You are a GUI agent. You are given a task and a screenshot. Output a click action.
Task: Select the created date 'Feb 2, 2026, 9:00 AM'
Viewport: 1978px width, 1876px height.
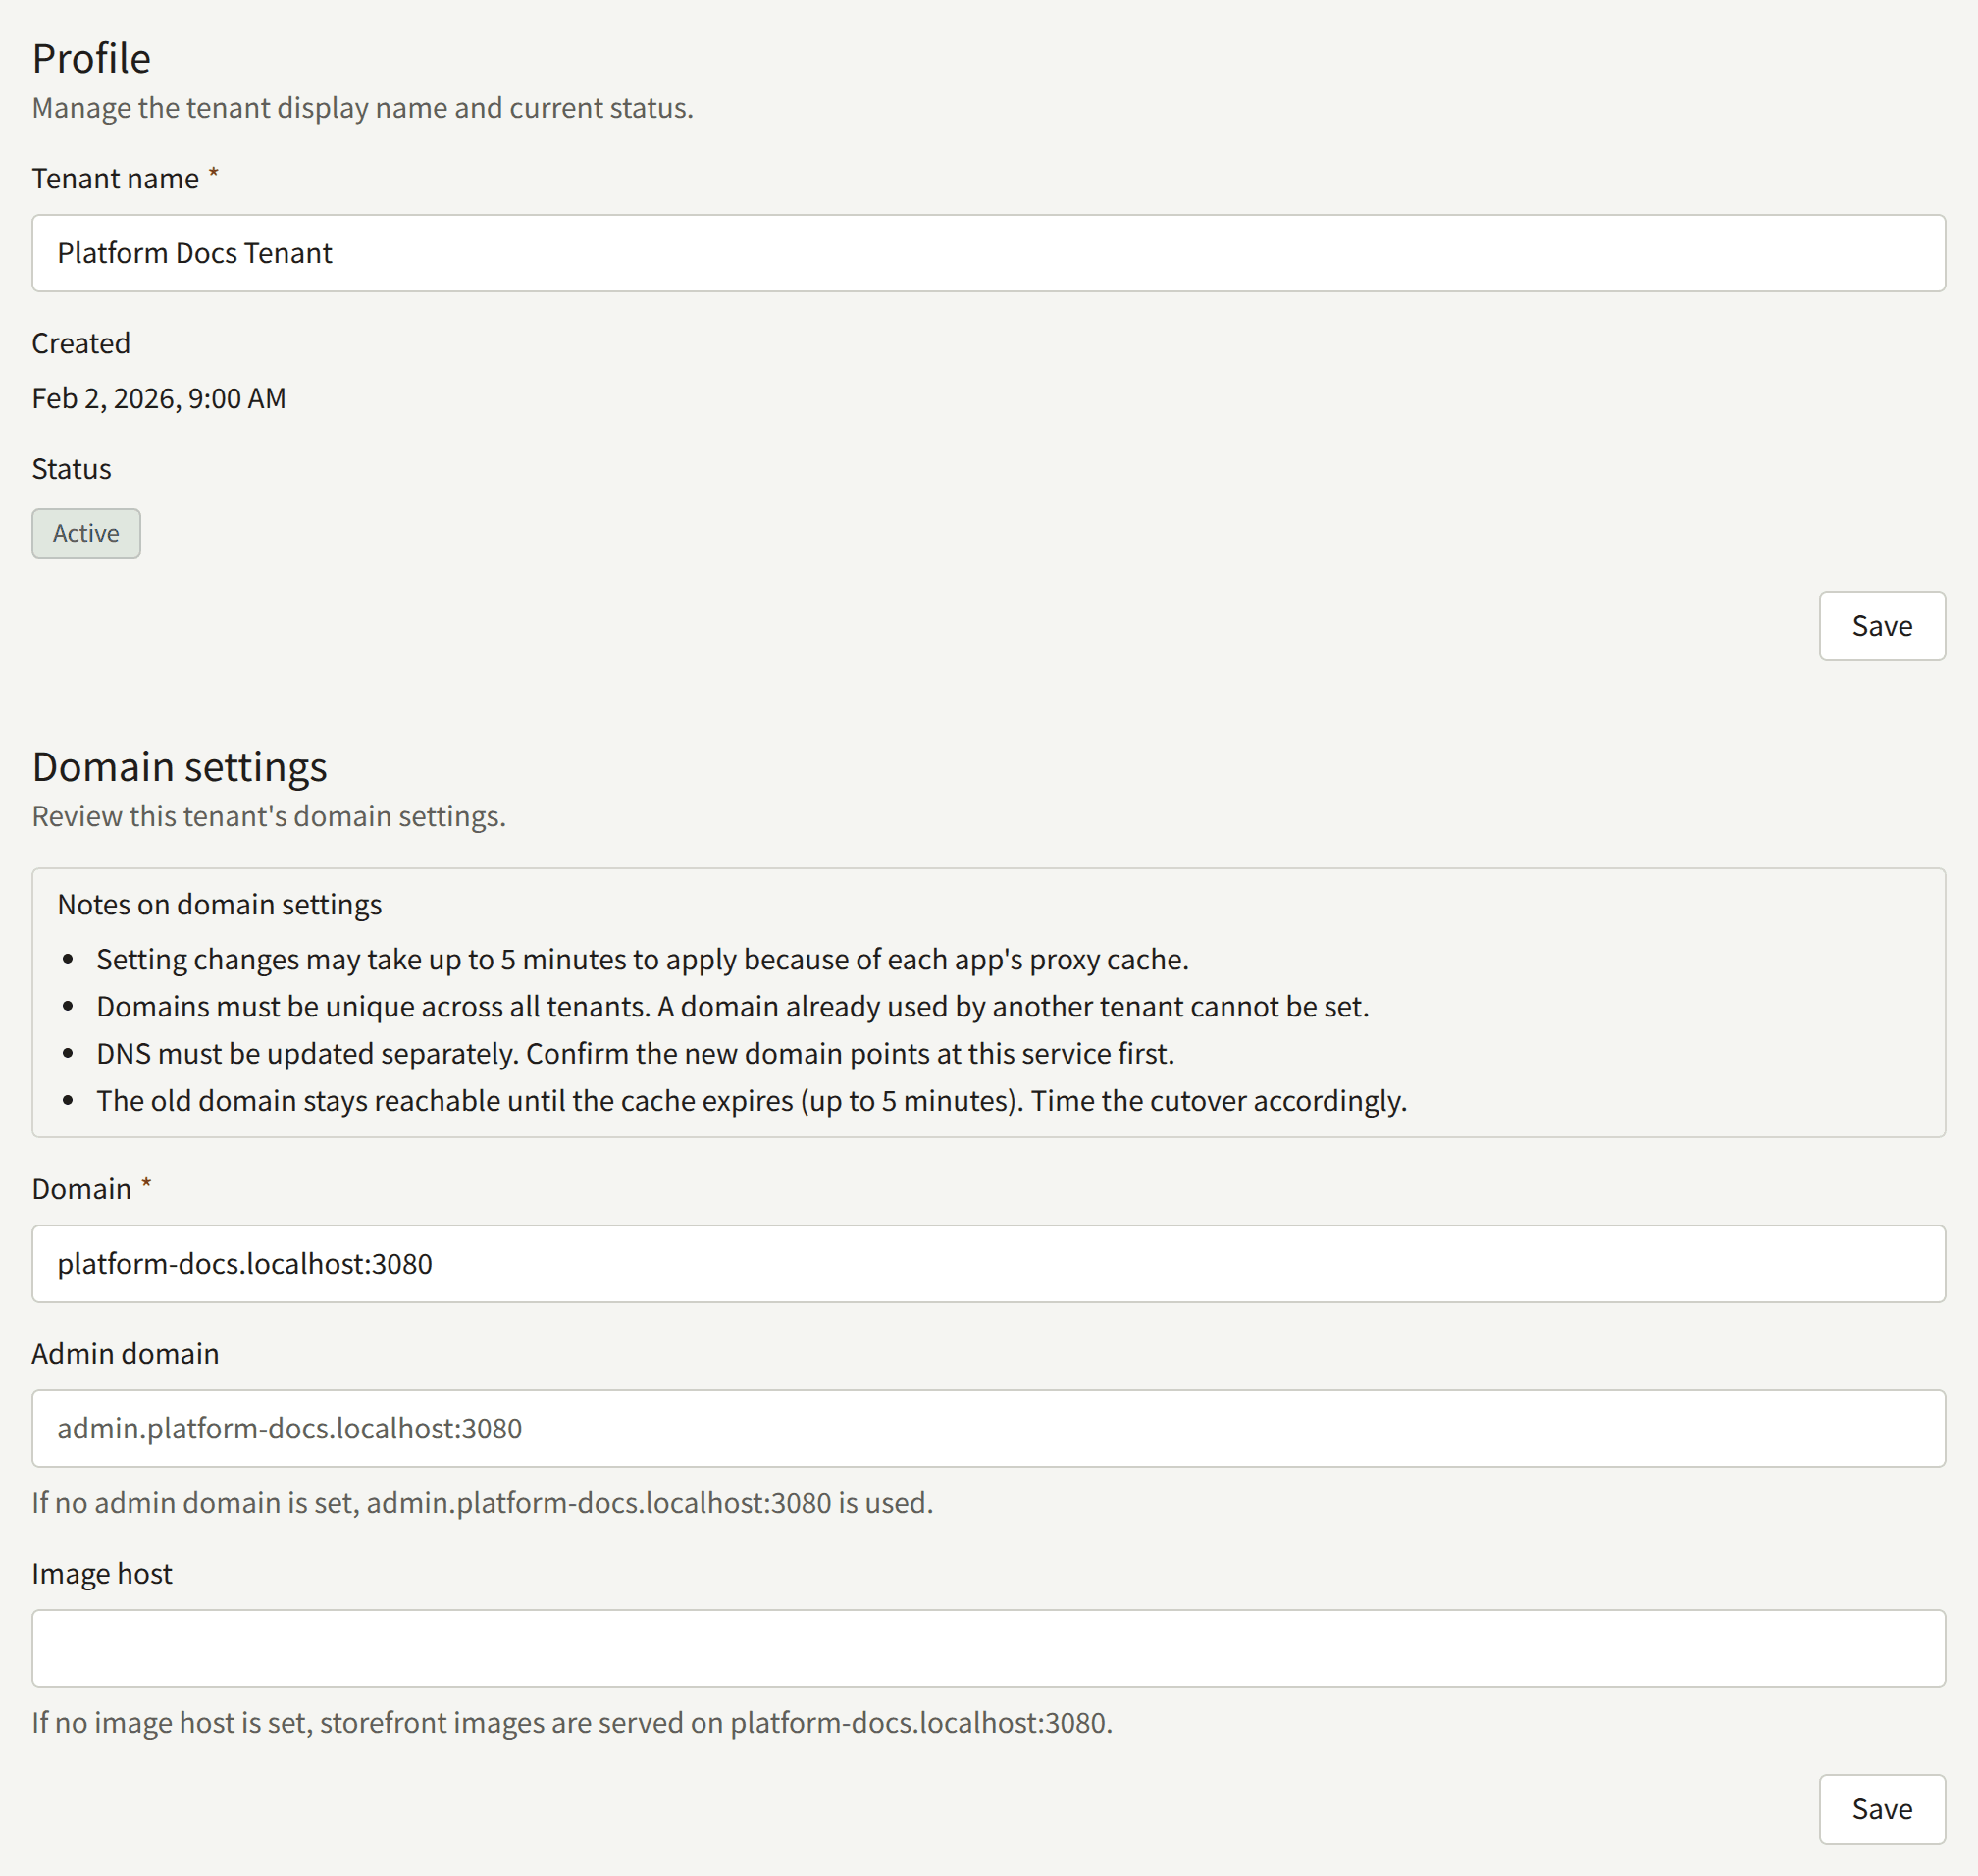(159, 398)
